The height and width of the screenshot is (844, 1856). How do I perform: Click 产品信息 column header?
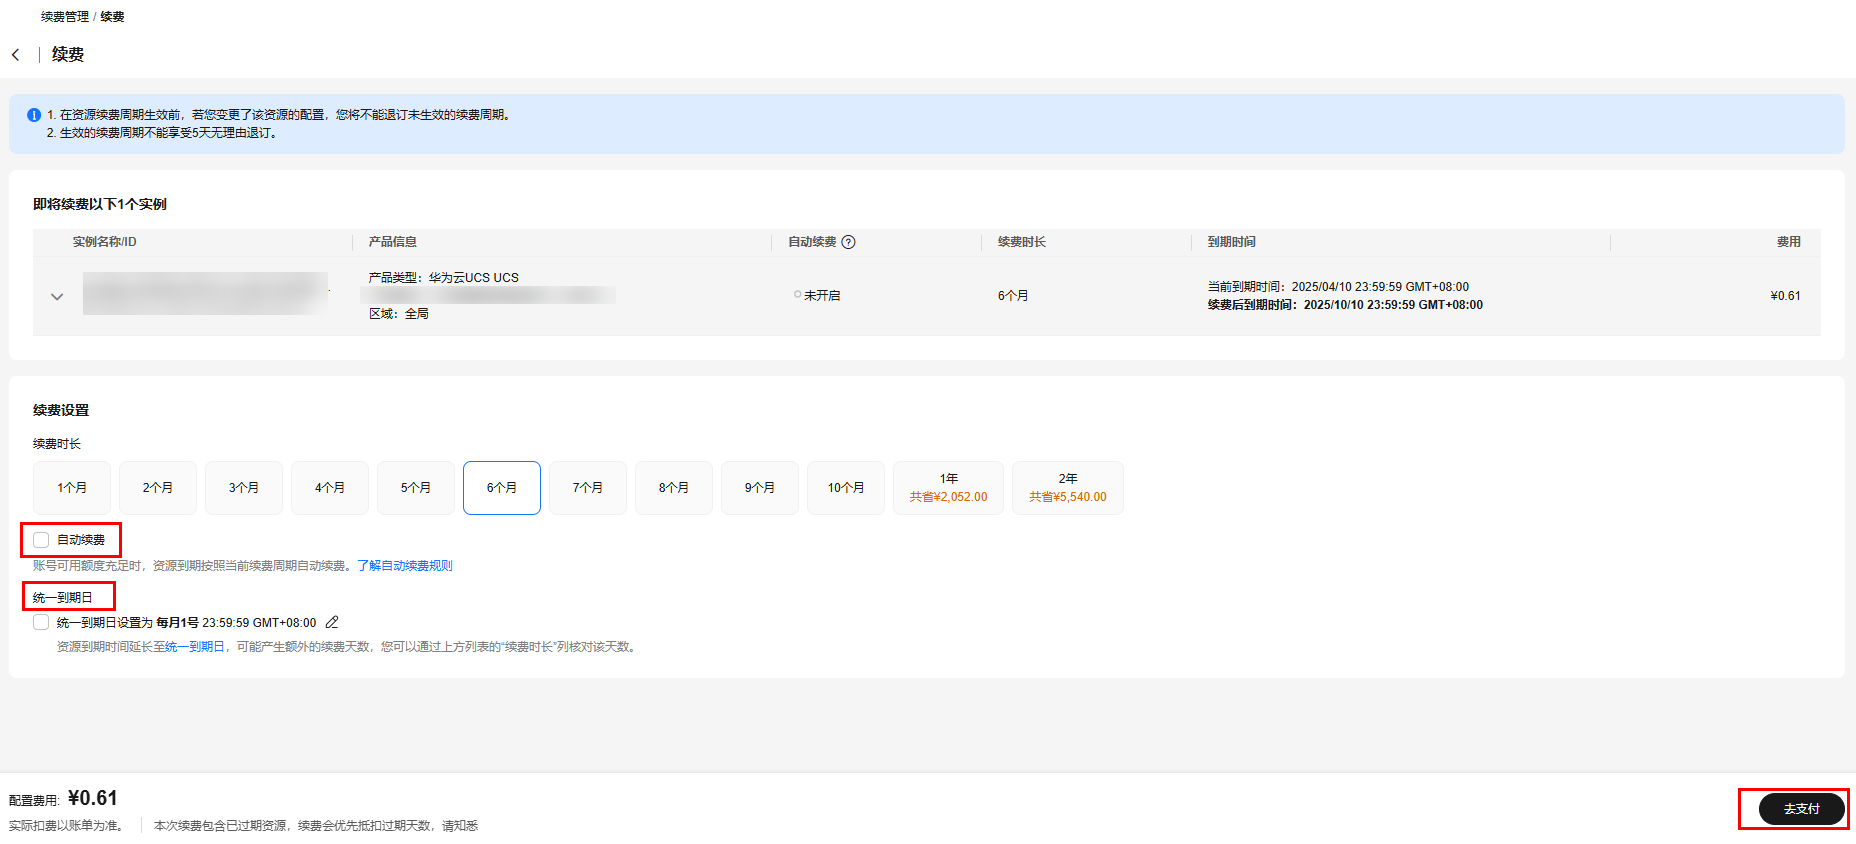click(x=393, y=242)
